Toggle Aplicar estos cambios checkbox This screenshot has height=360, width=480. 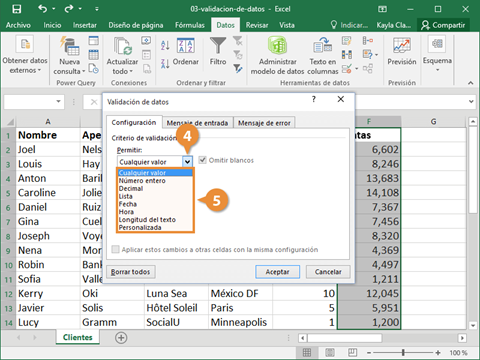coord(115,249)
